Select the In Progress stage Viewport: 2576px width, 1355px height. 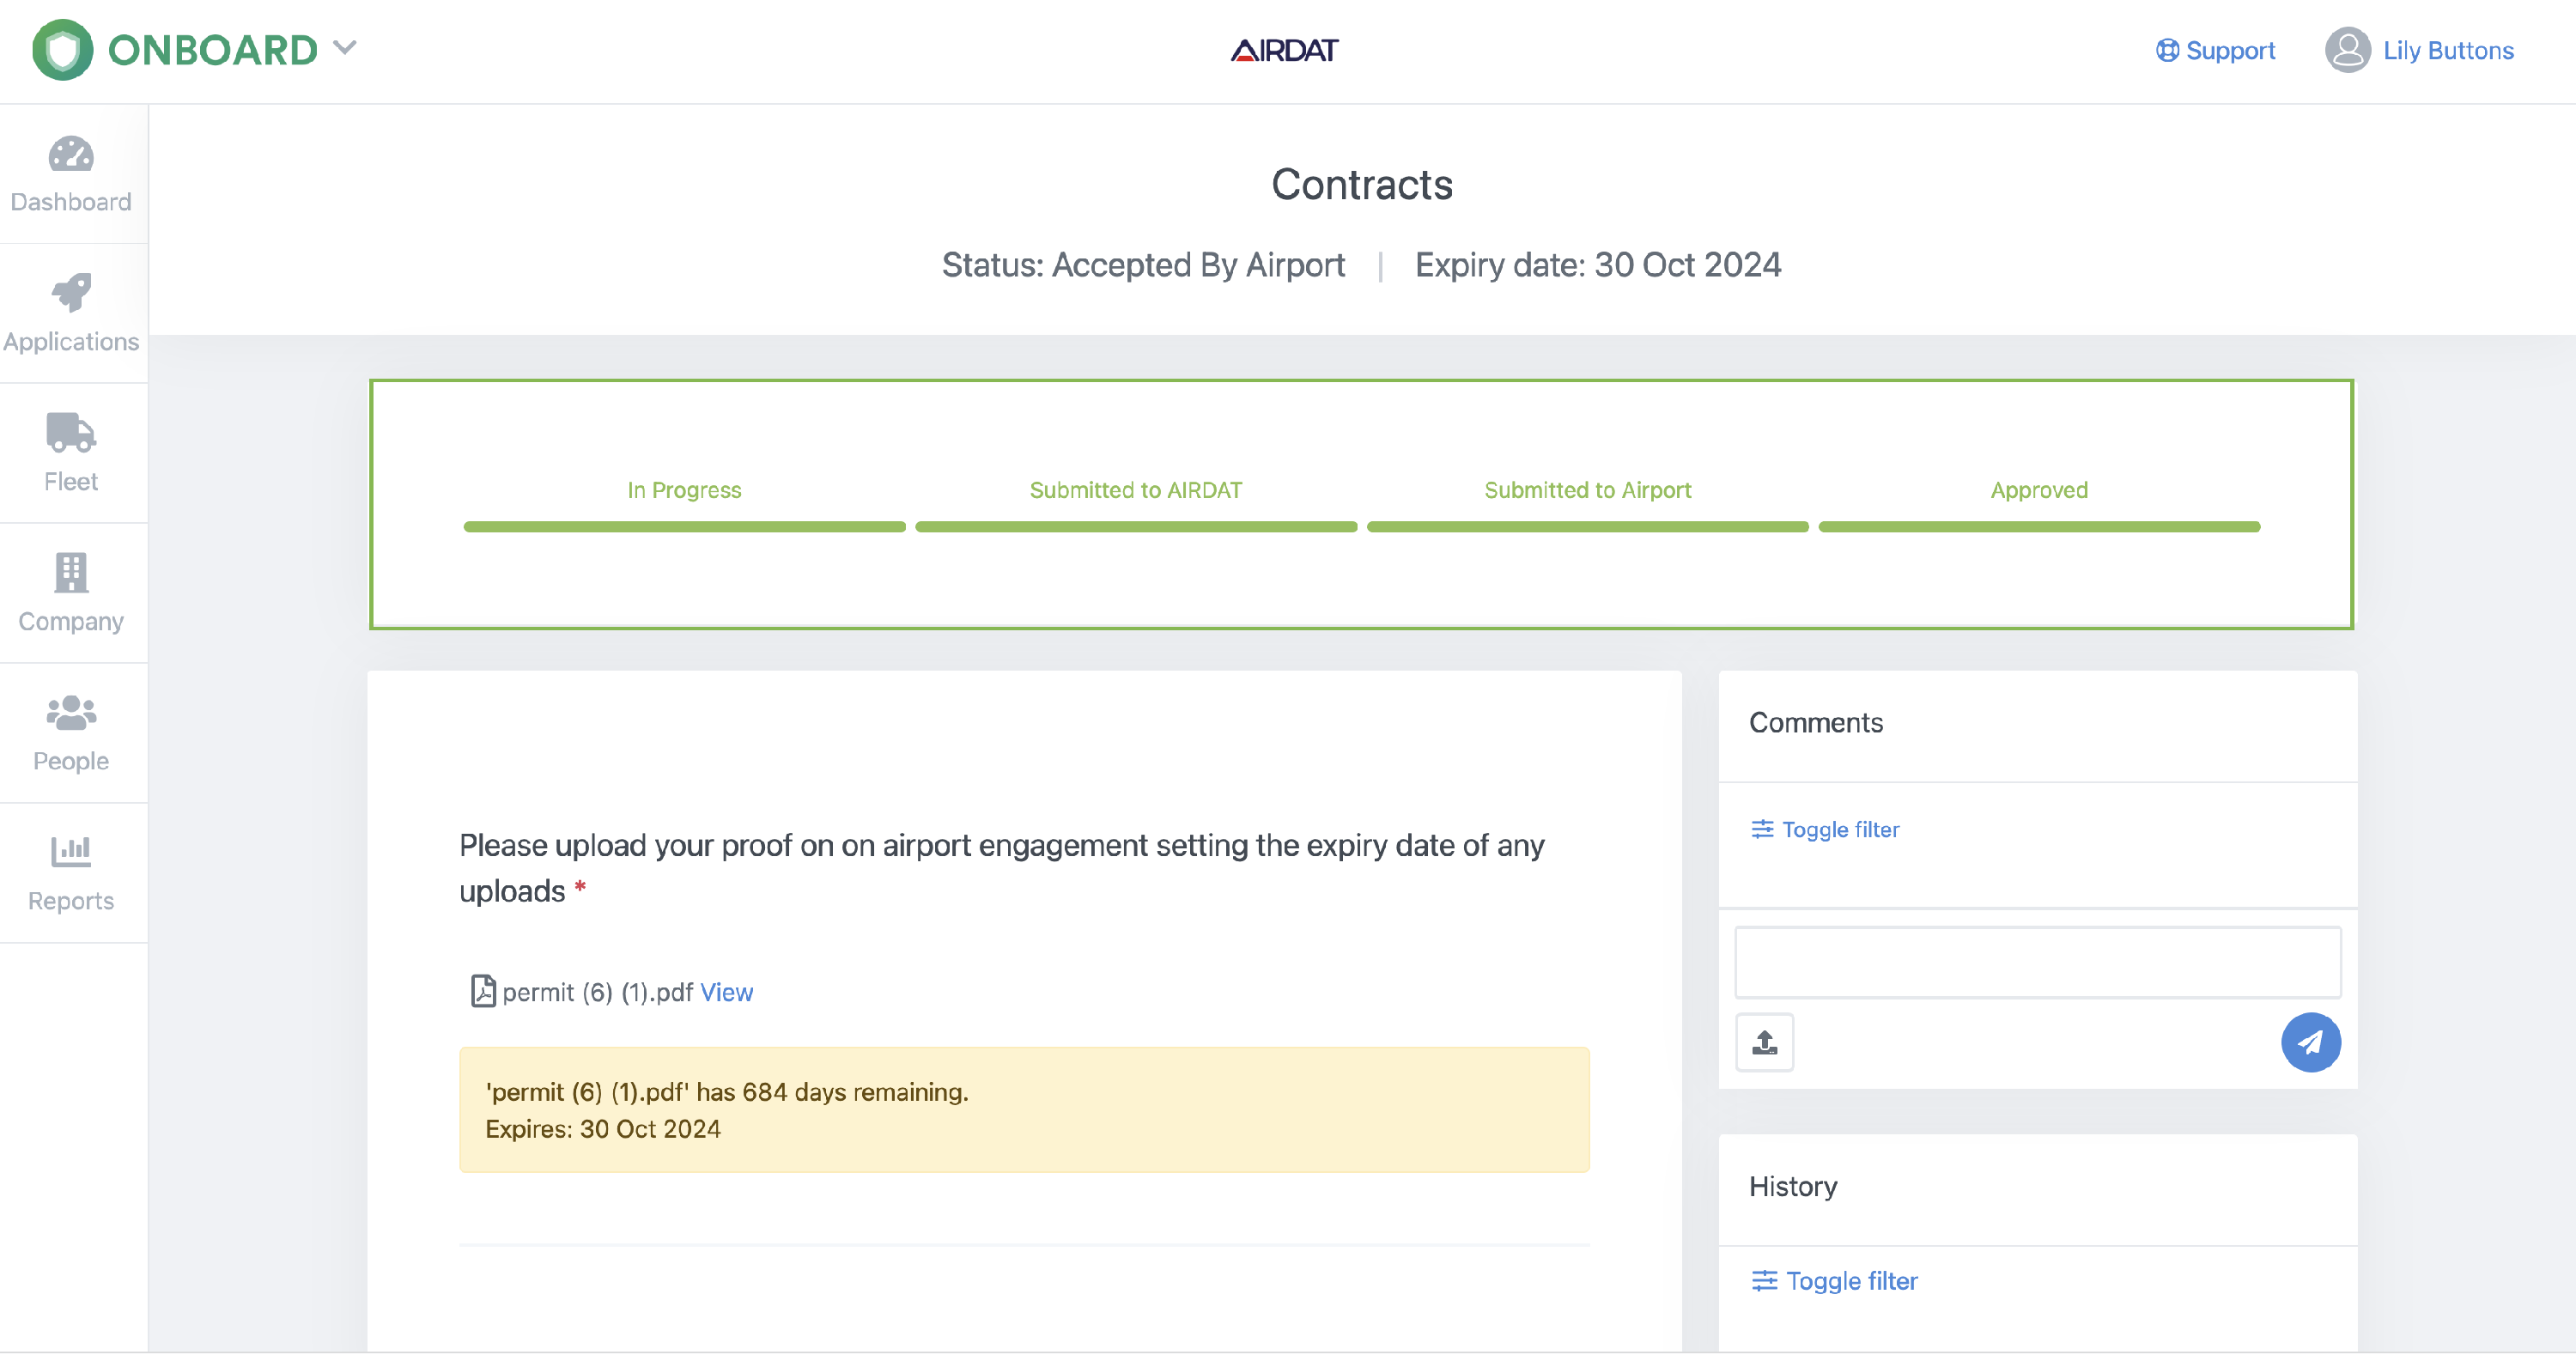pos(684,490)
